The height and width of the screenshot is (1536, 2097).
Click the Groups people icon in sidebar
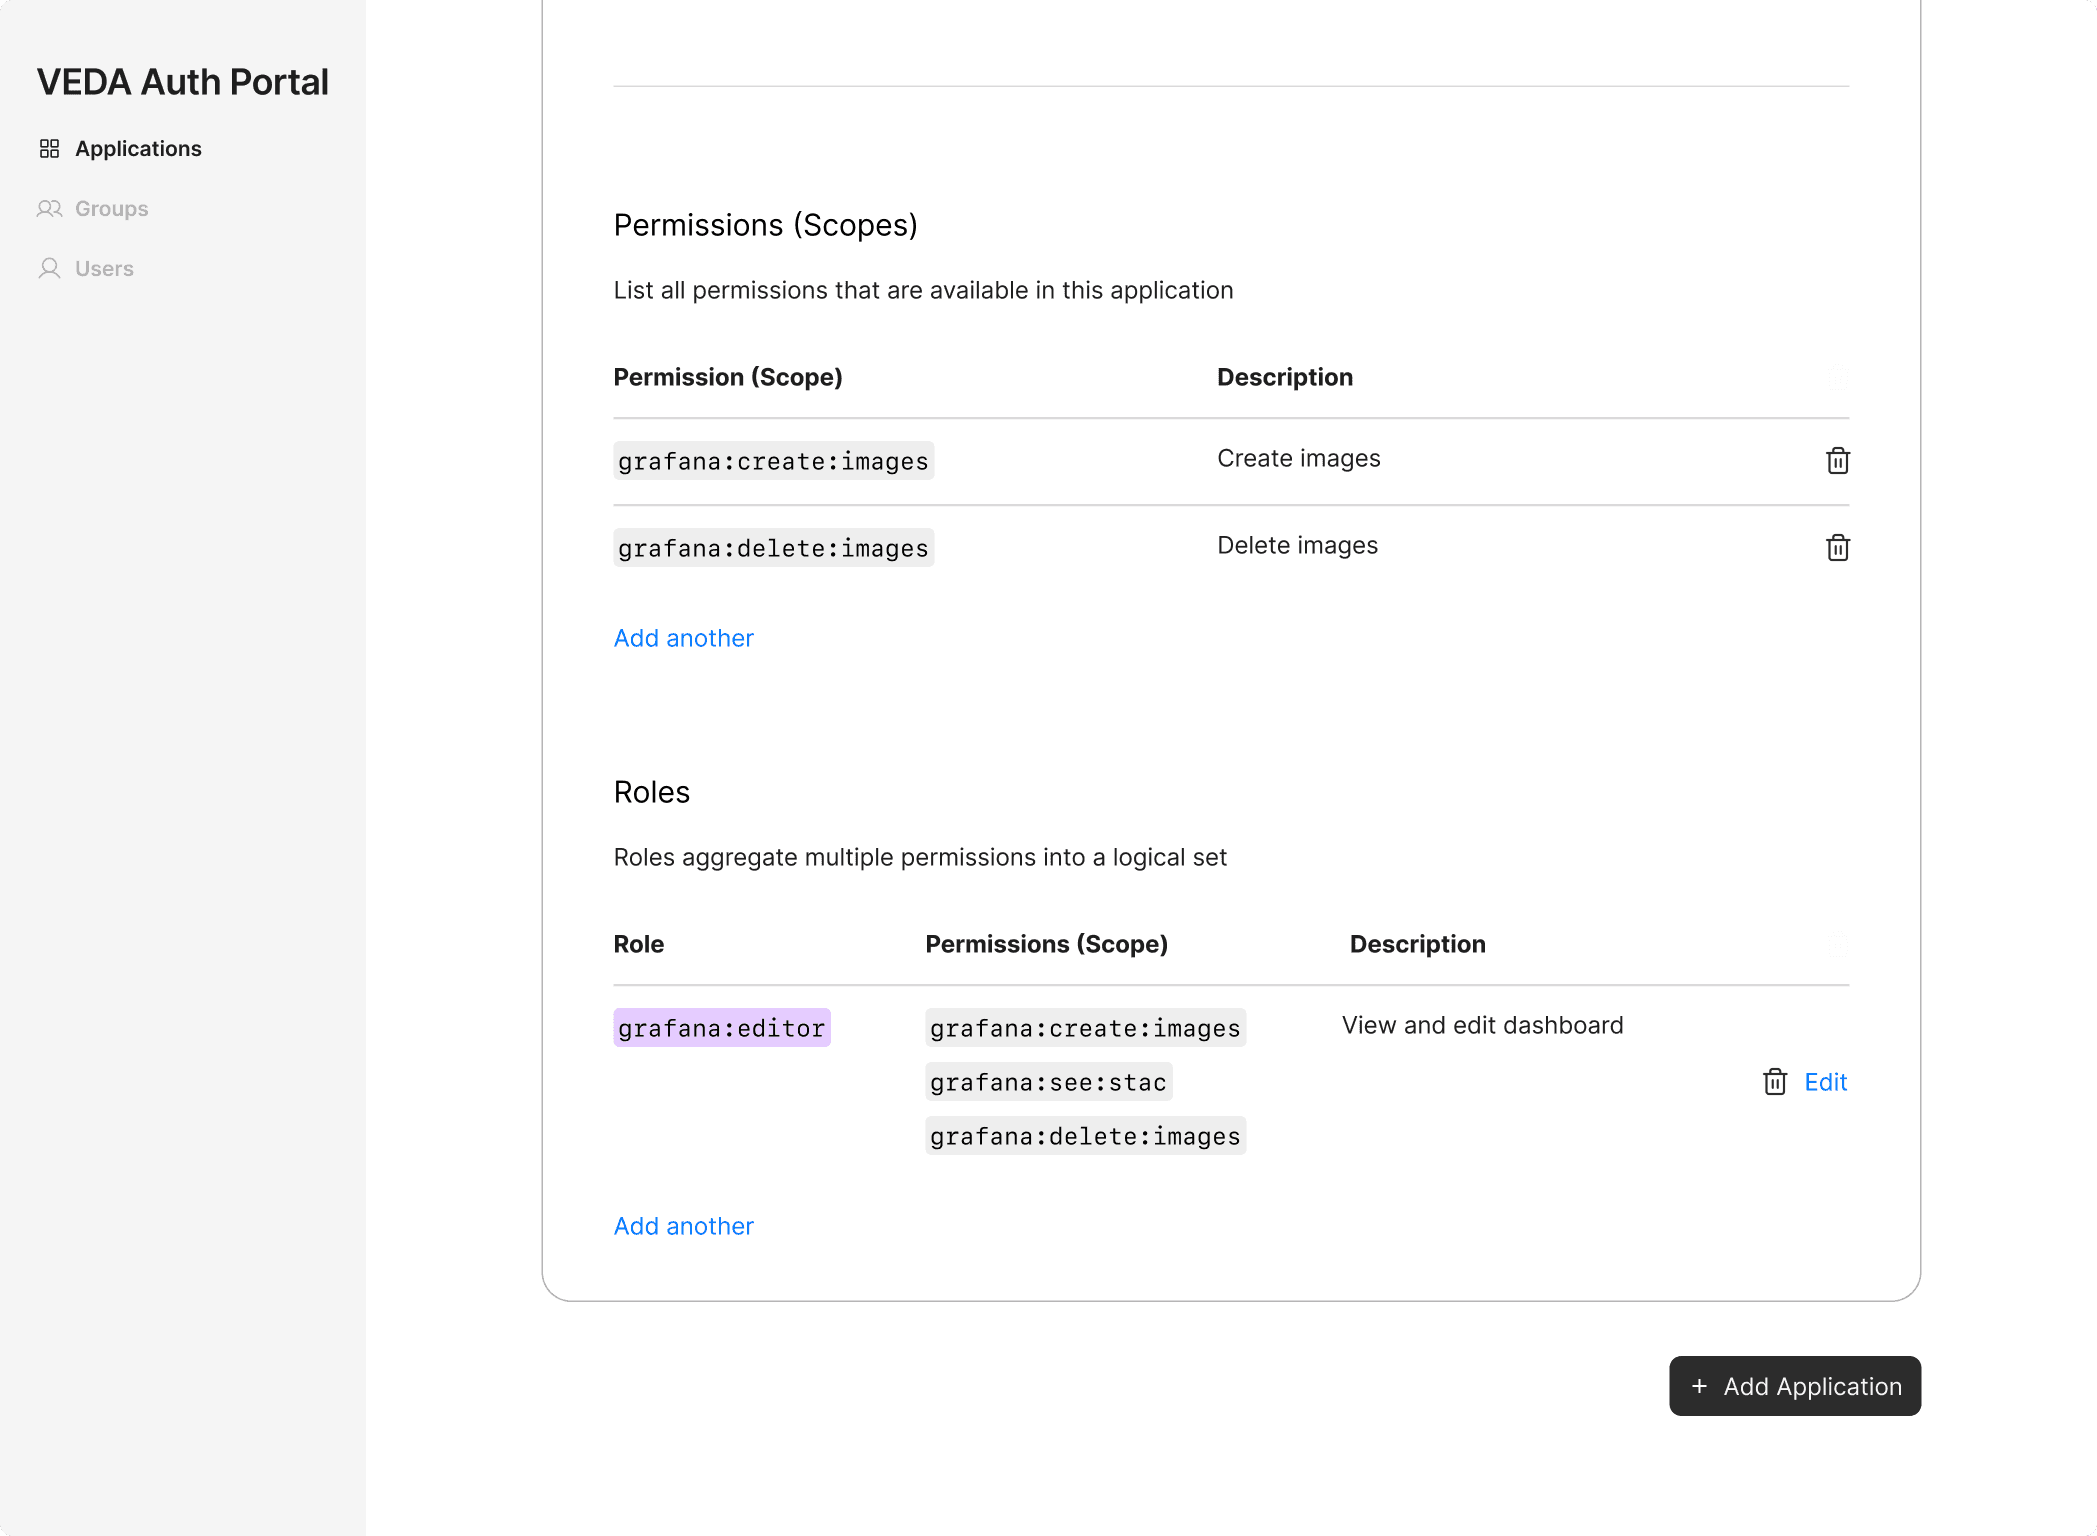[x=49, y=209]
